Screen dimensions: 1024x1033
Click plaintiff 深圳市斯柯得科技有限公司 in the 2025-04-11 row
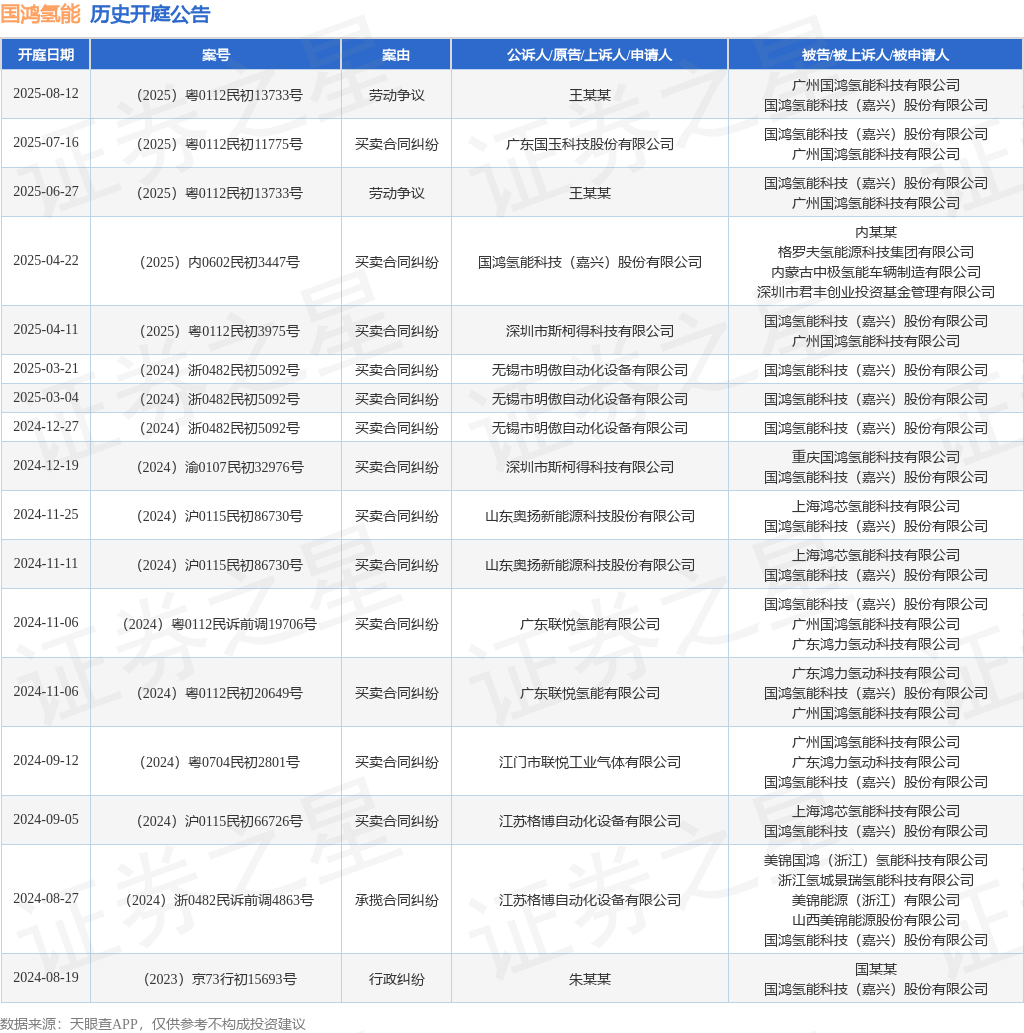coord(590,331)
